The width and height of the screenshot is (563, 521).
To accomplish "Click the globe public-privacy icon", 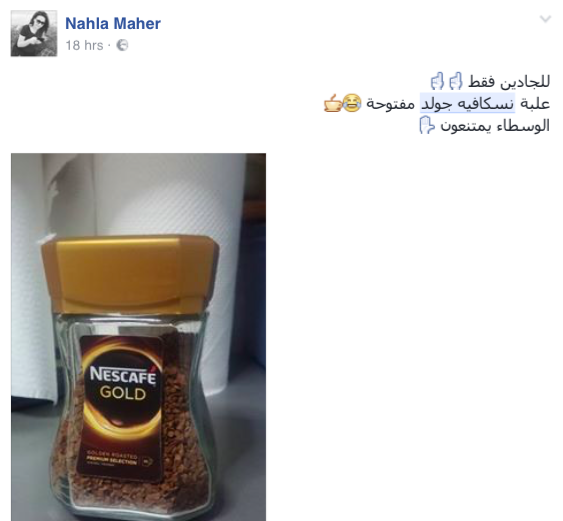I will tap(122, 45).
